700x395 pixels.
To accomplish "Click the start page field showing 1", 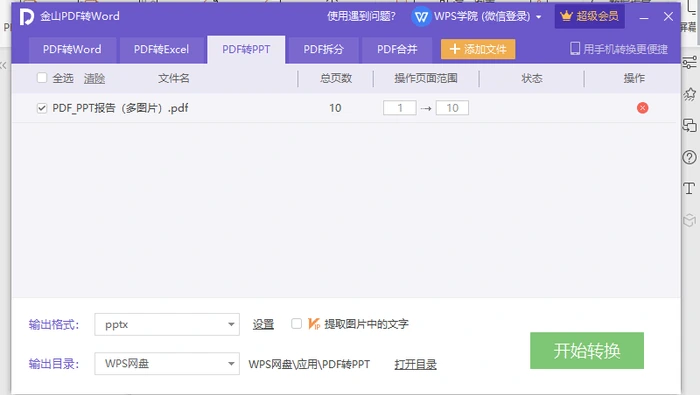I will point(400,108).
